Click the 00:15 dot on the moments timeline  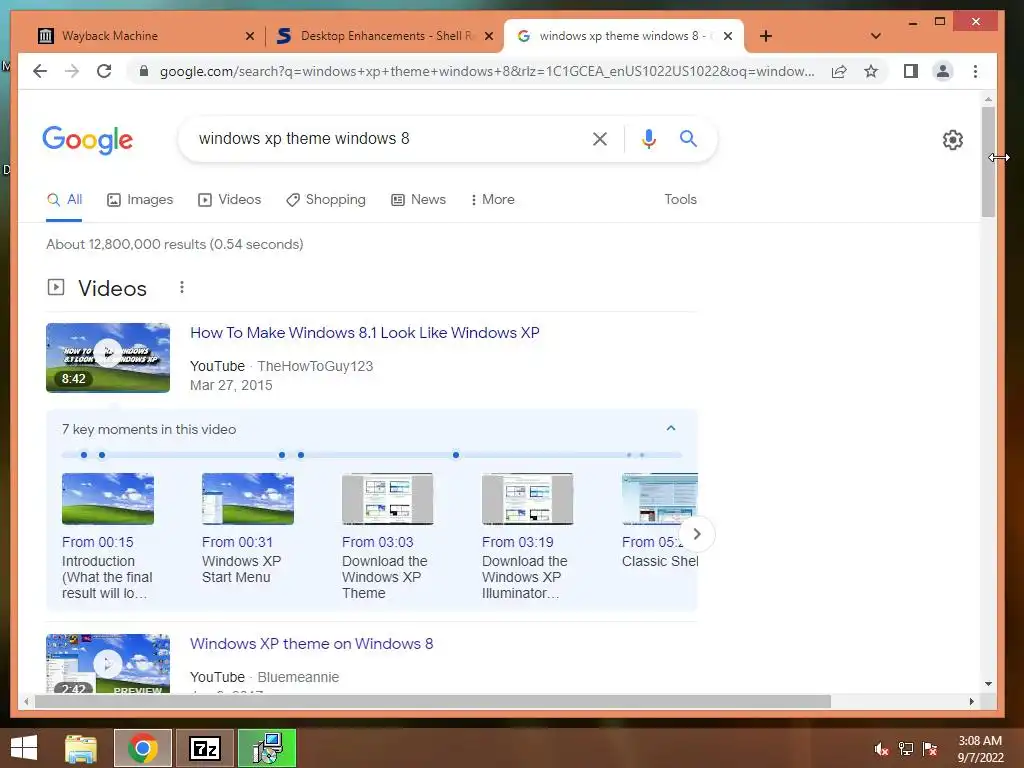pos(84,455)
